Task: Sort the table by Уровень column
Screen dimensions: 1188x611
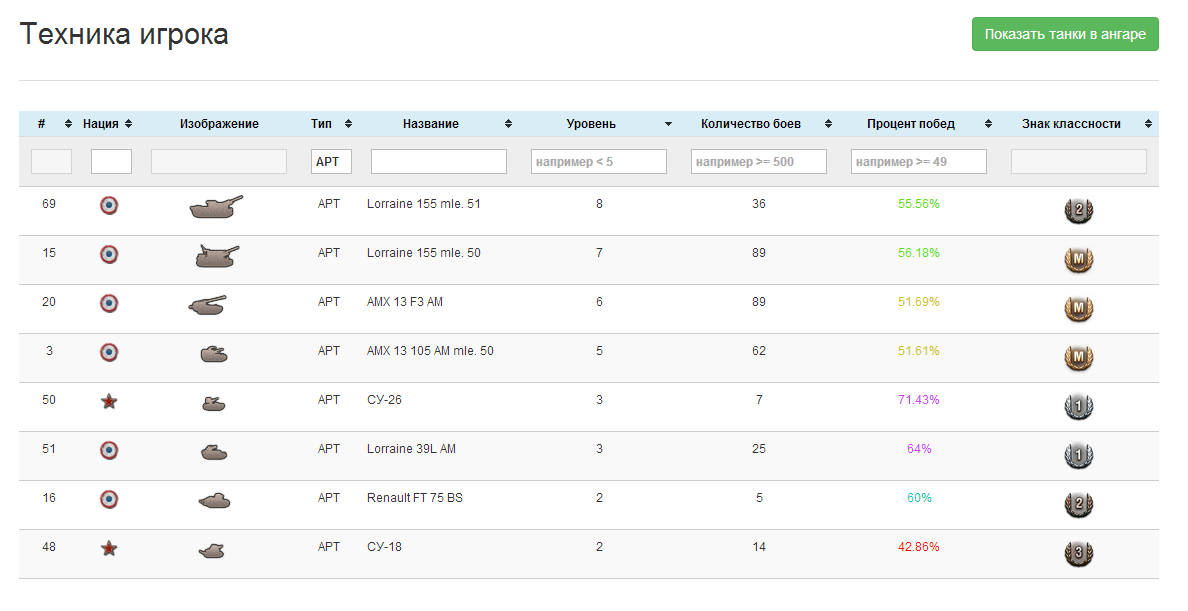Action: click(x=598, y=124)
